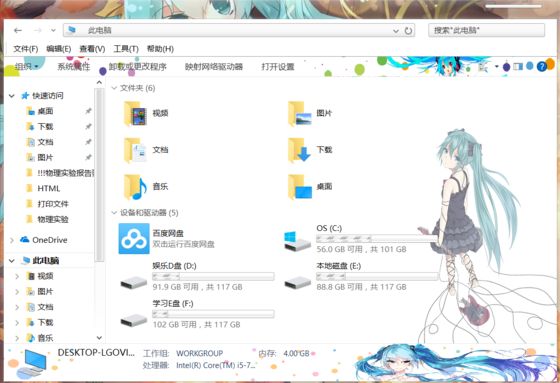Viewport: 560px width, 383px height.
Task: Open the 编辑(E) menu
Action: pyautogui.click(x=59, y=49)
